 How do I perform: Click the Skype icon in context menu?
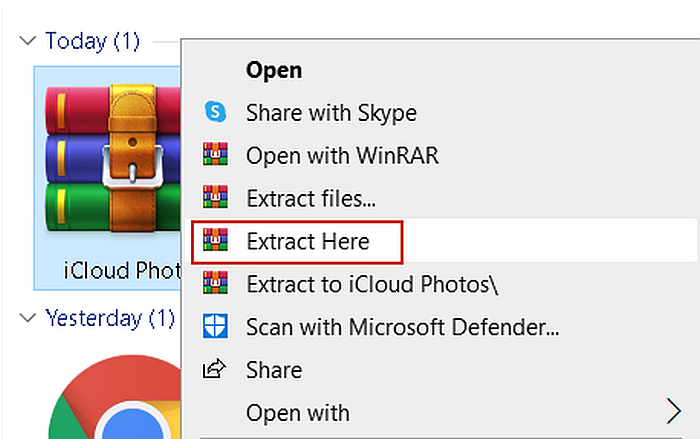click(x=215, y=112)
